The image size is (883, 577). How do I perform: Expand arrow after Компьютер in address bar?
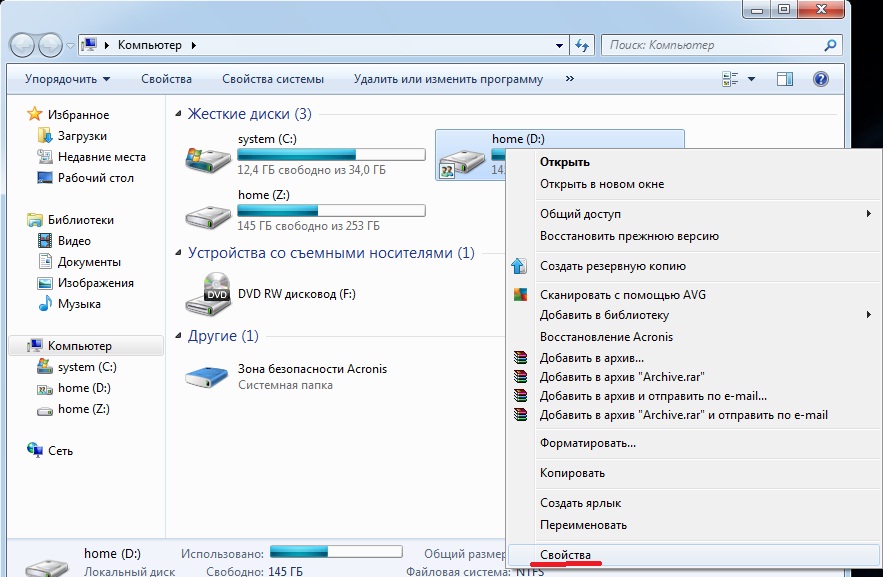[194, 46]
